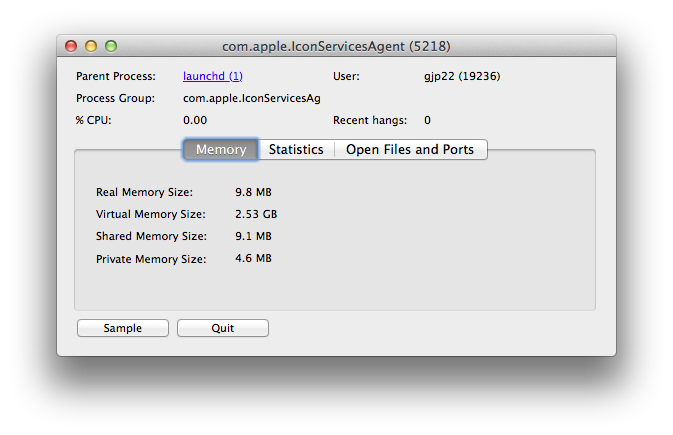
Task: Click the window title com.apple.IconServicesAgent (5218)
Action: 336,46
